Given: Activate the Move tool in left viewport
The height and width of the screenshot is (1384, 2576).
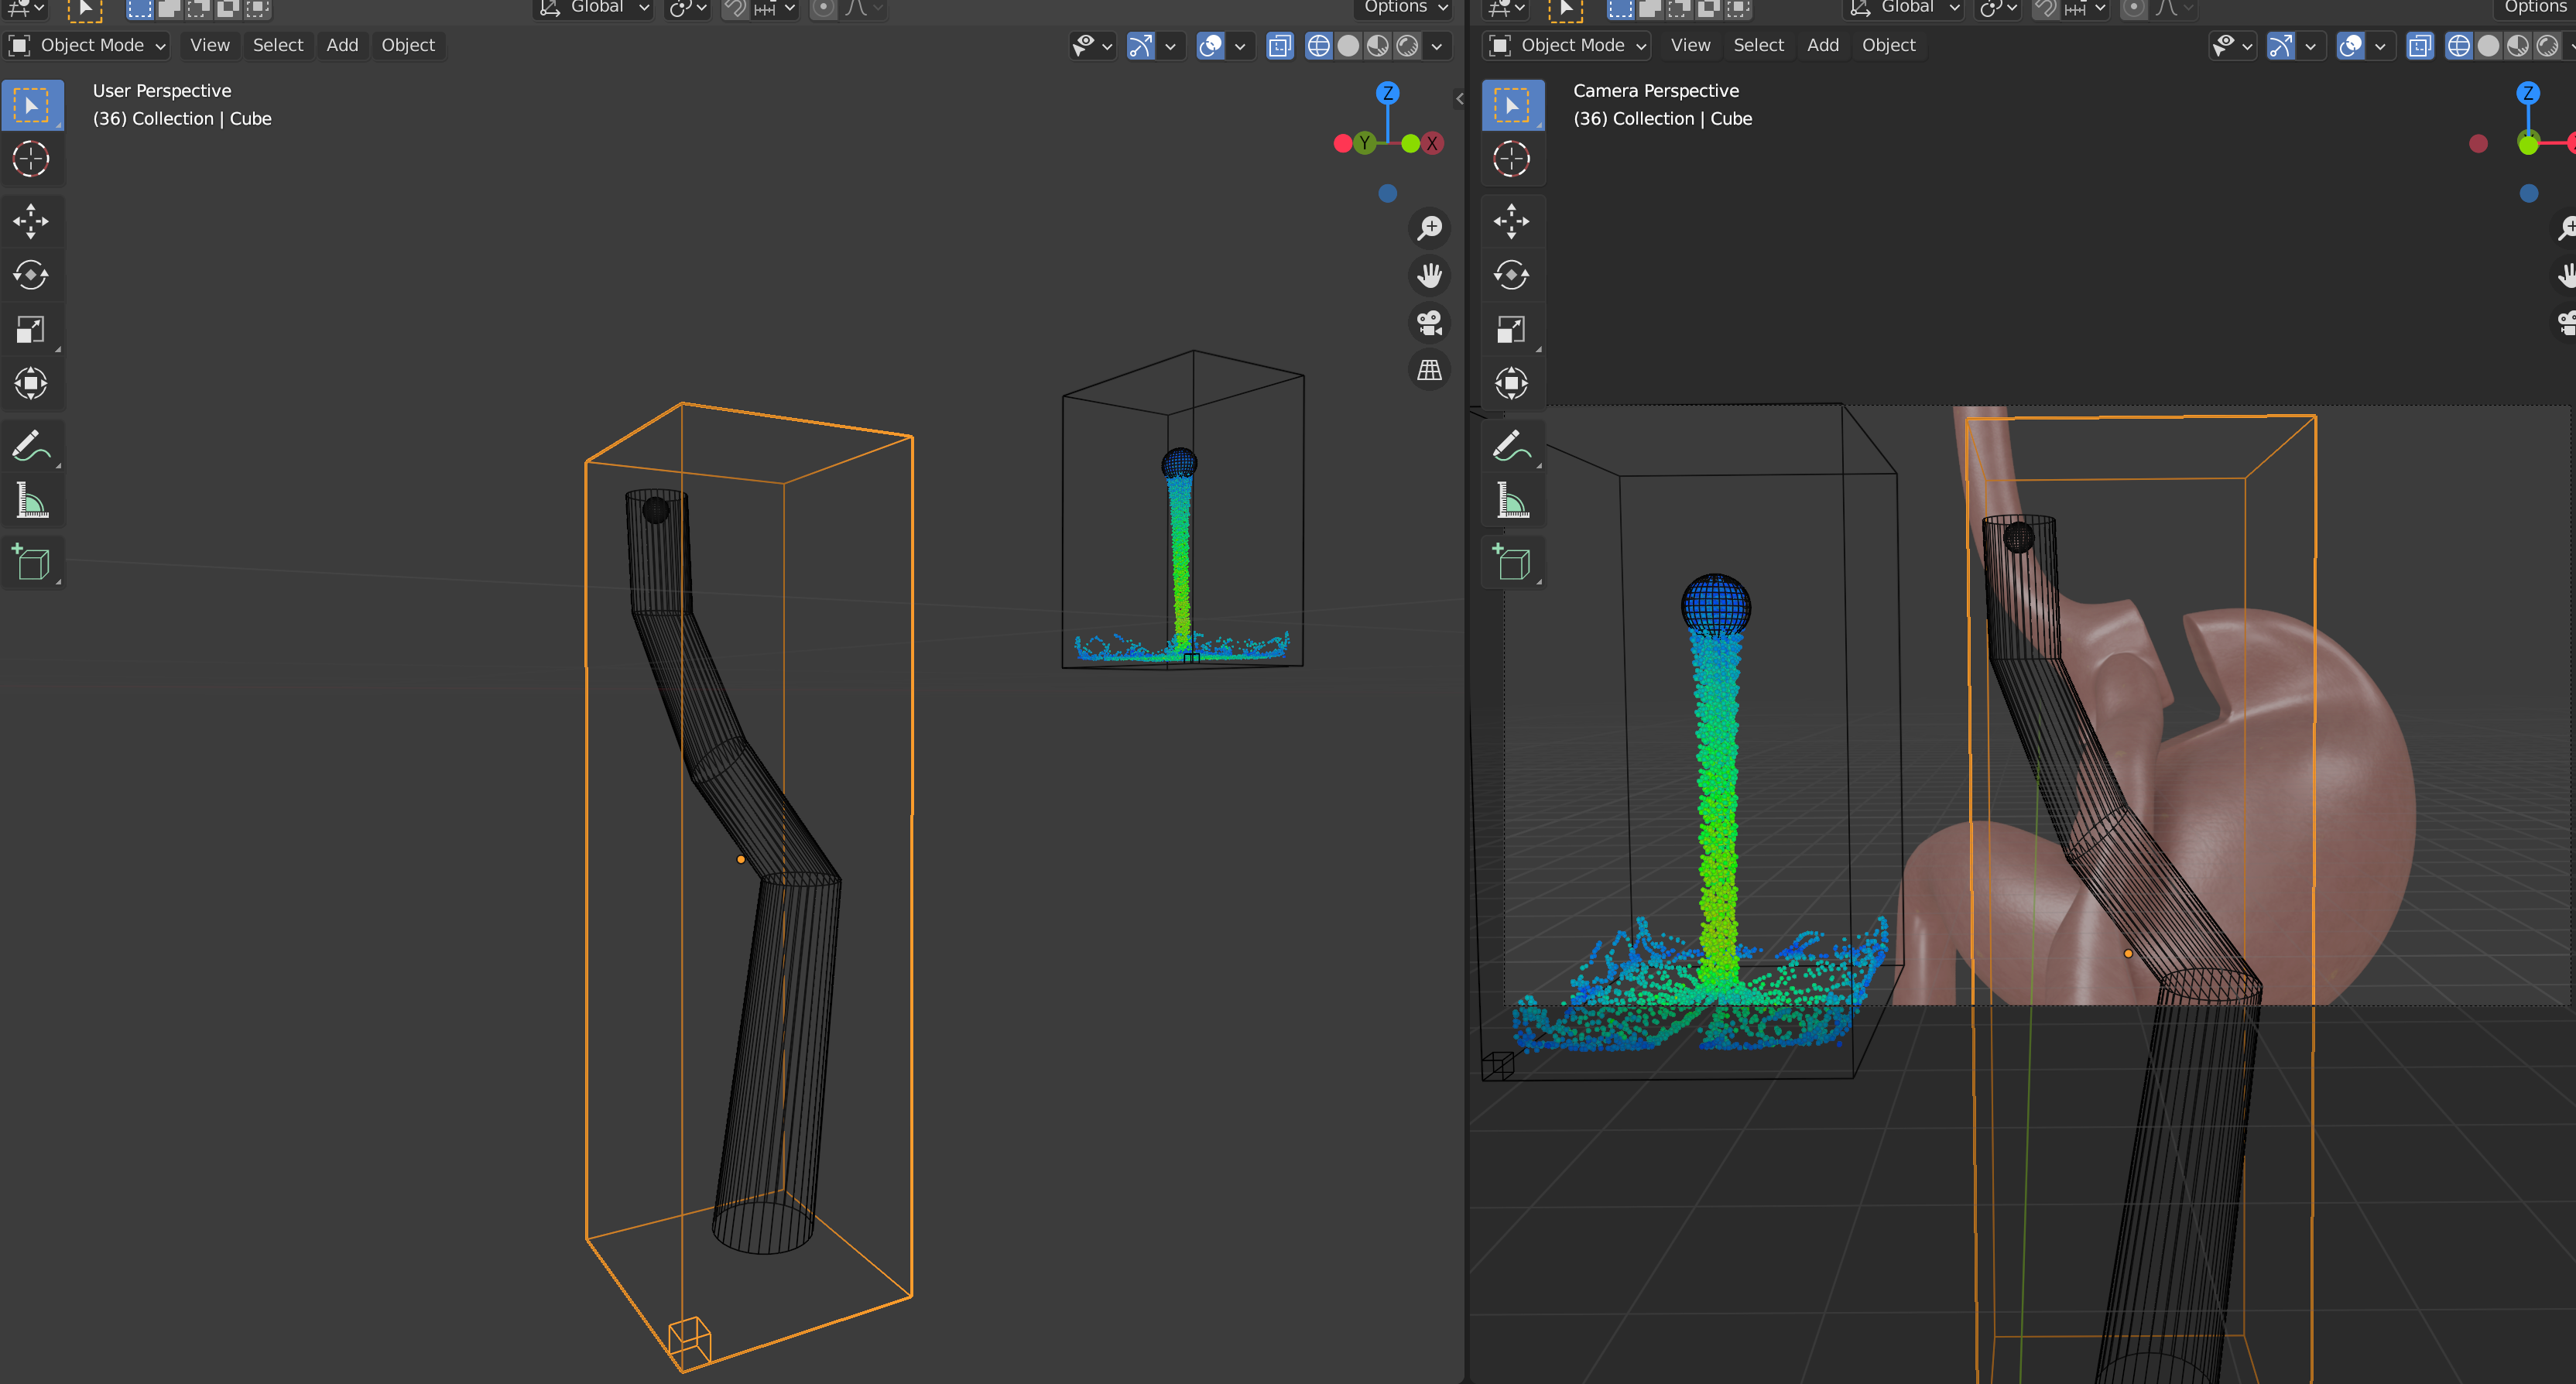Looking at the screenshot, I should coord(31,221).
